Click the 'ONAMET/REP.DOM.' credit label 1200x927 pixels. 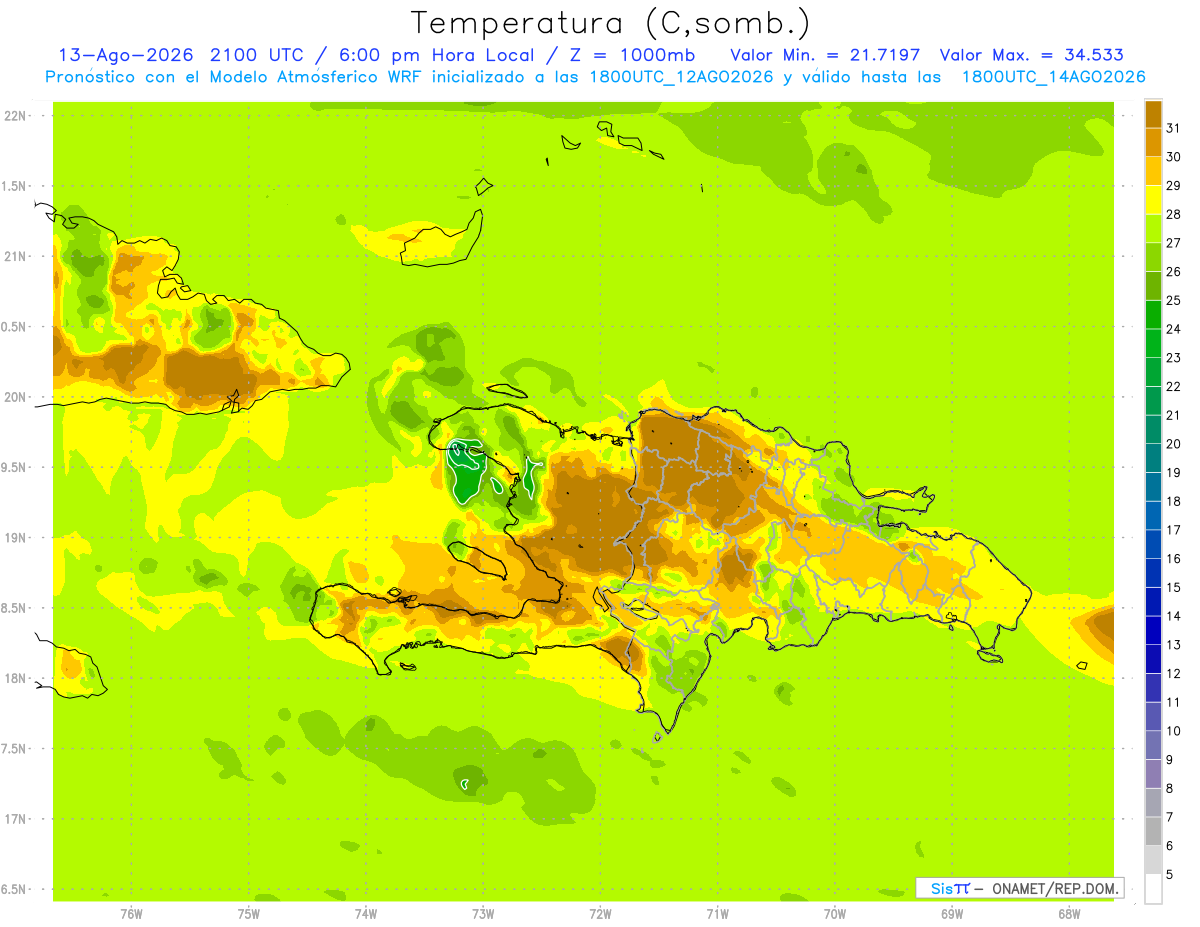[x=1054, y=888]
